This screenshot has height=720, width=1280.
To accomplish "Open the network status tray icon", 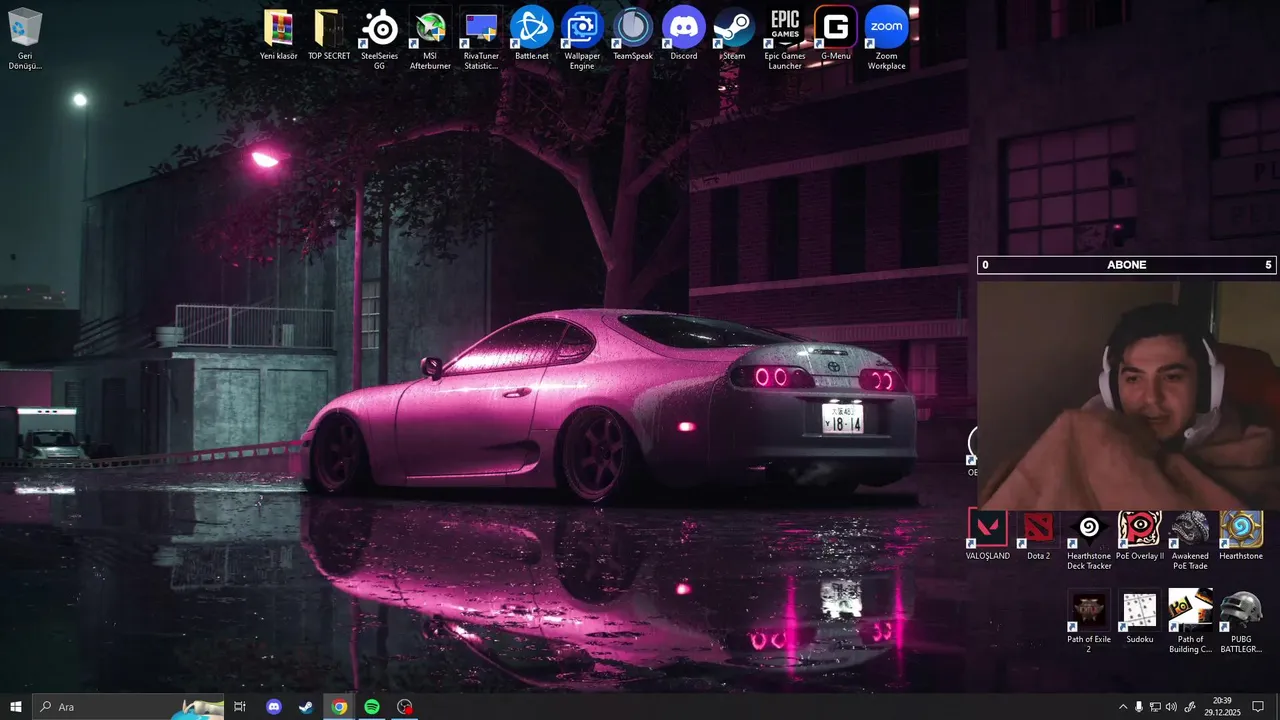I will pos(1155,707).
